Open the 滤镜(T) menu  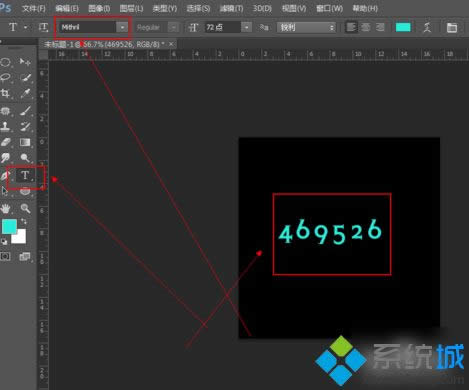click(x=231, y=8)
